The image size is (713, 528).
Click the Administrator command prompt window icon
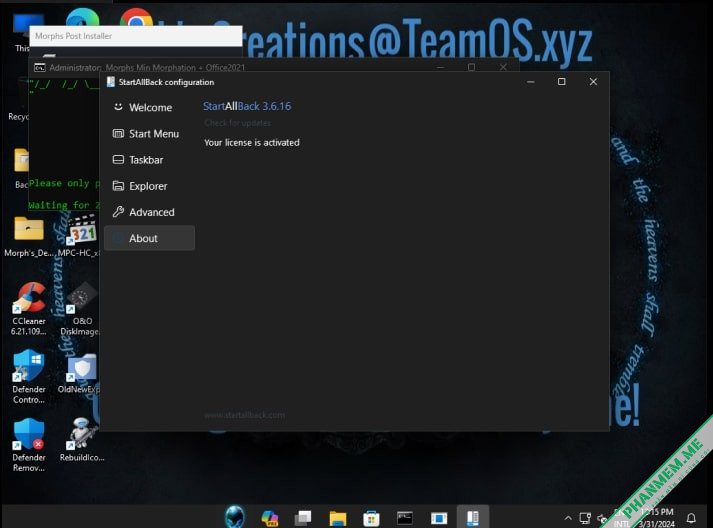click(x=40, y=68)
